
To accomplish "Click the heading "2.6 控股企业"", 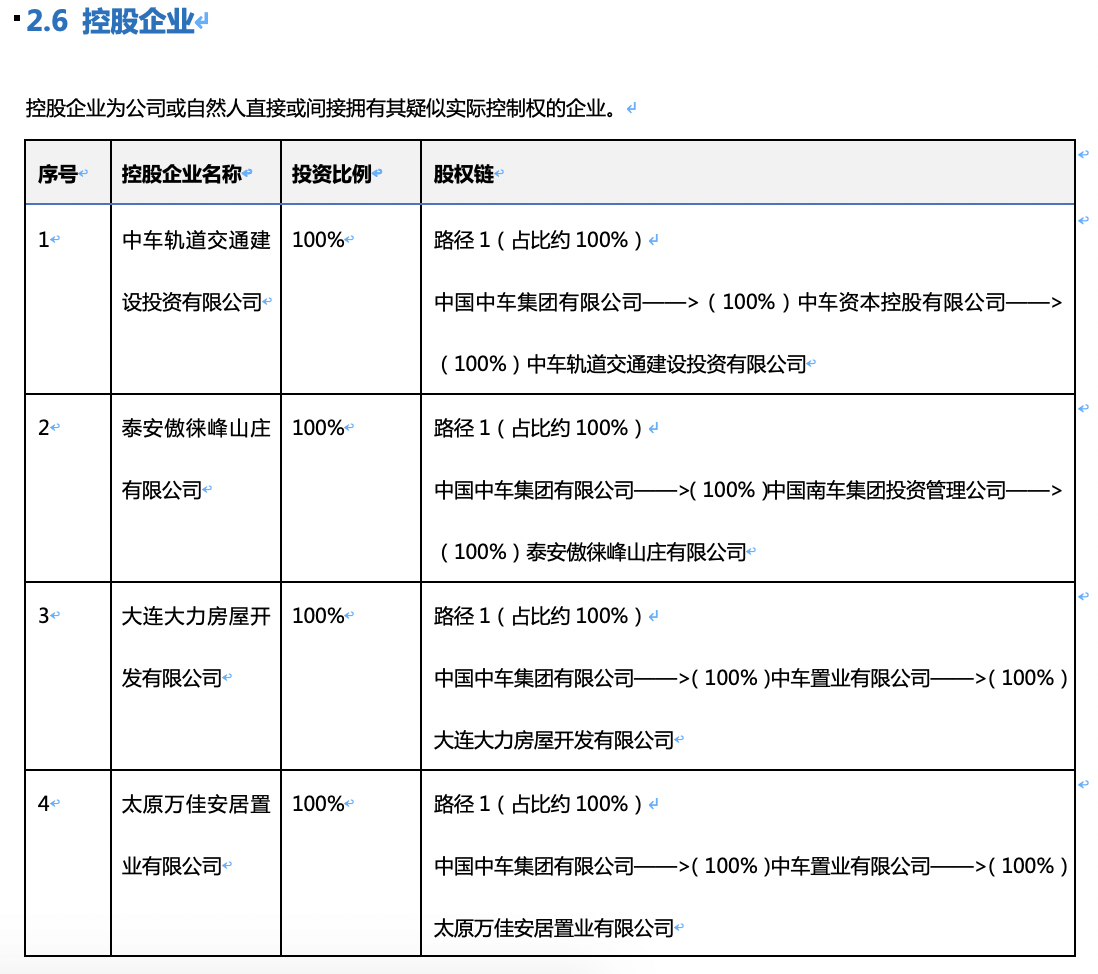I will [110, 21].
